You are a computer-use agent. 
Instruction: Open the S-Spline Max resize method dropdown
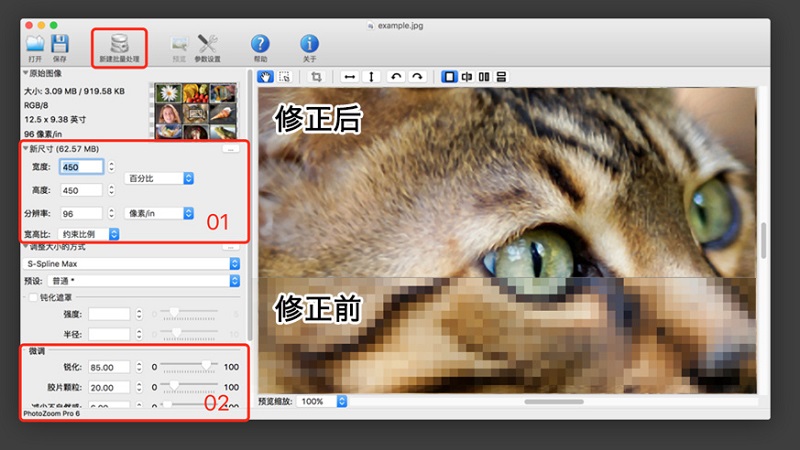click(131, 264)
